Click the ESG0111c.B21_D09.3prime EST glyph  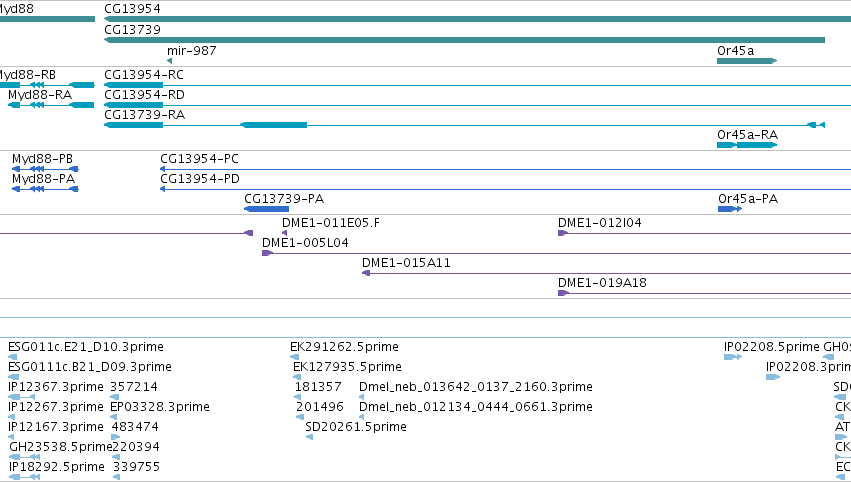14,377
